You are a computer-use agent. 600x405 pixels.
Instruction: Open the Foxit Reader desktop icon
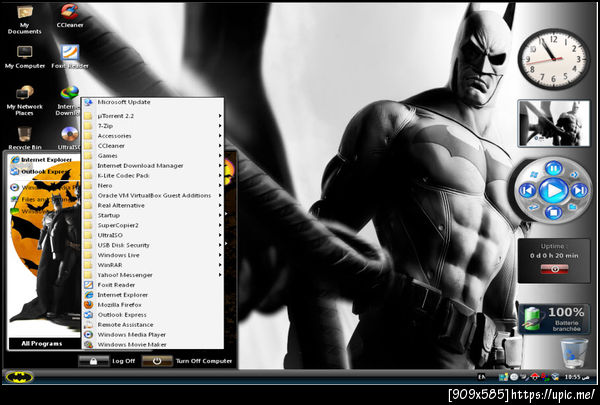[70, 57]
